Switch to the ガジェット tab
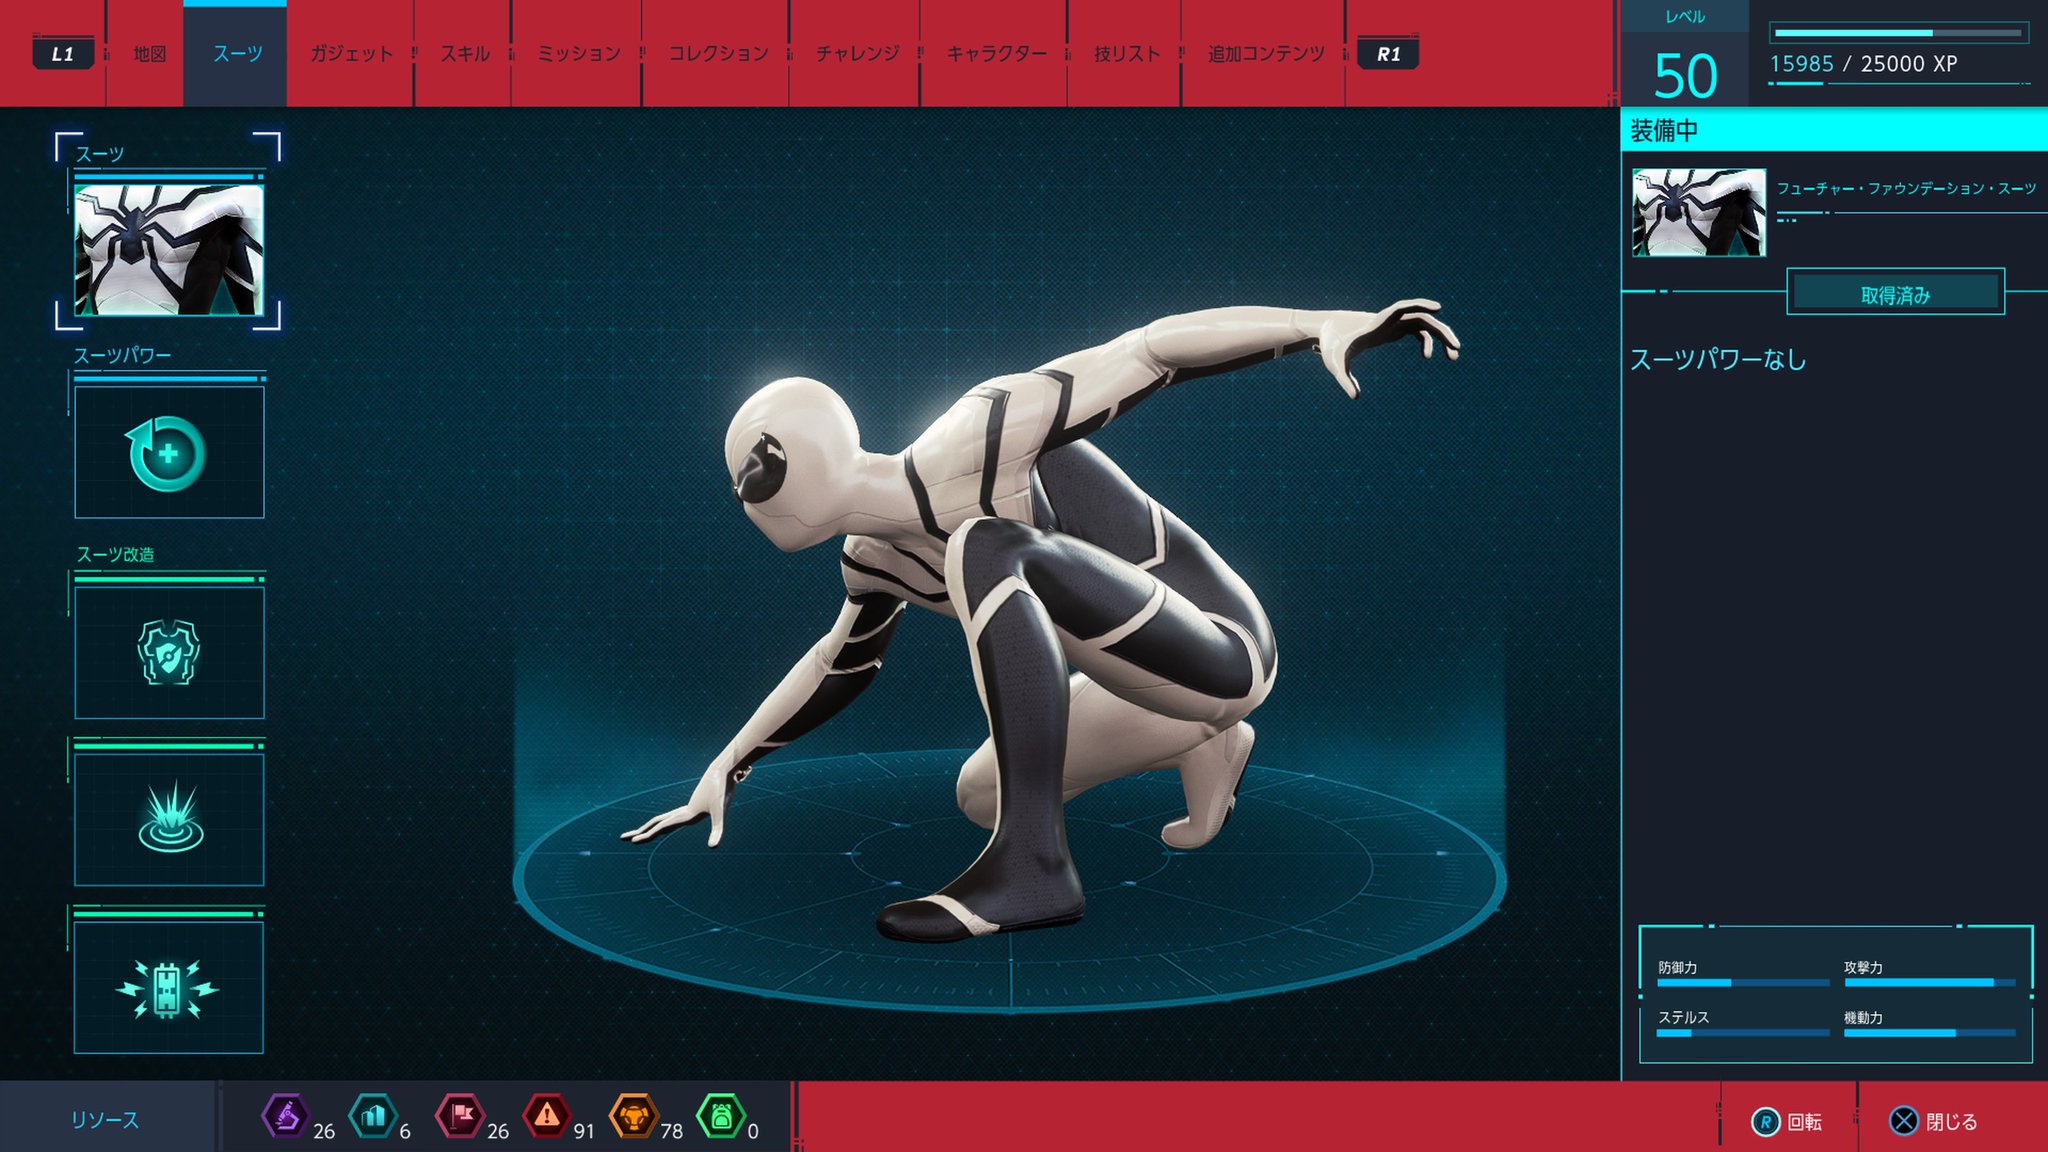Viewport: 2048px width, 1152px height. (x=351, y=54)
